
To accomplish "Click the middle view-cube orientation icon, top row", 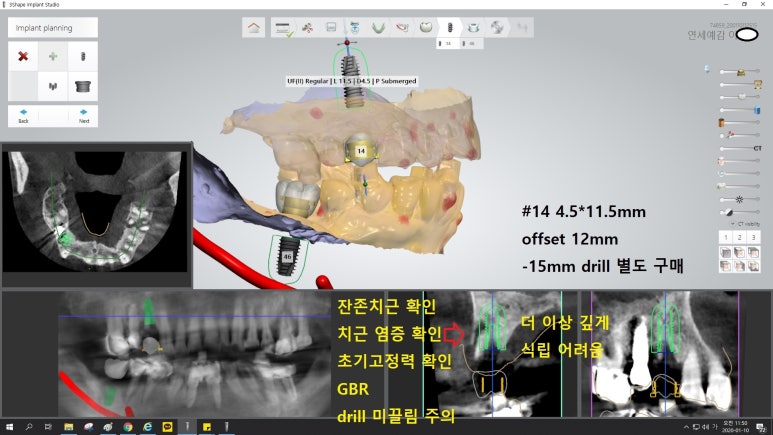I will (x=739, y=253).
